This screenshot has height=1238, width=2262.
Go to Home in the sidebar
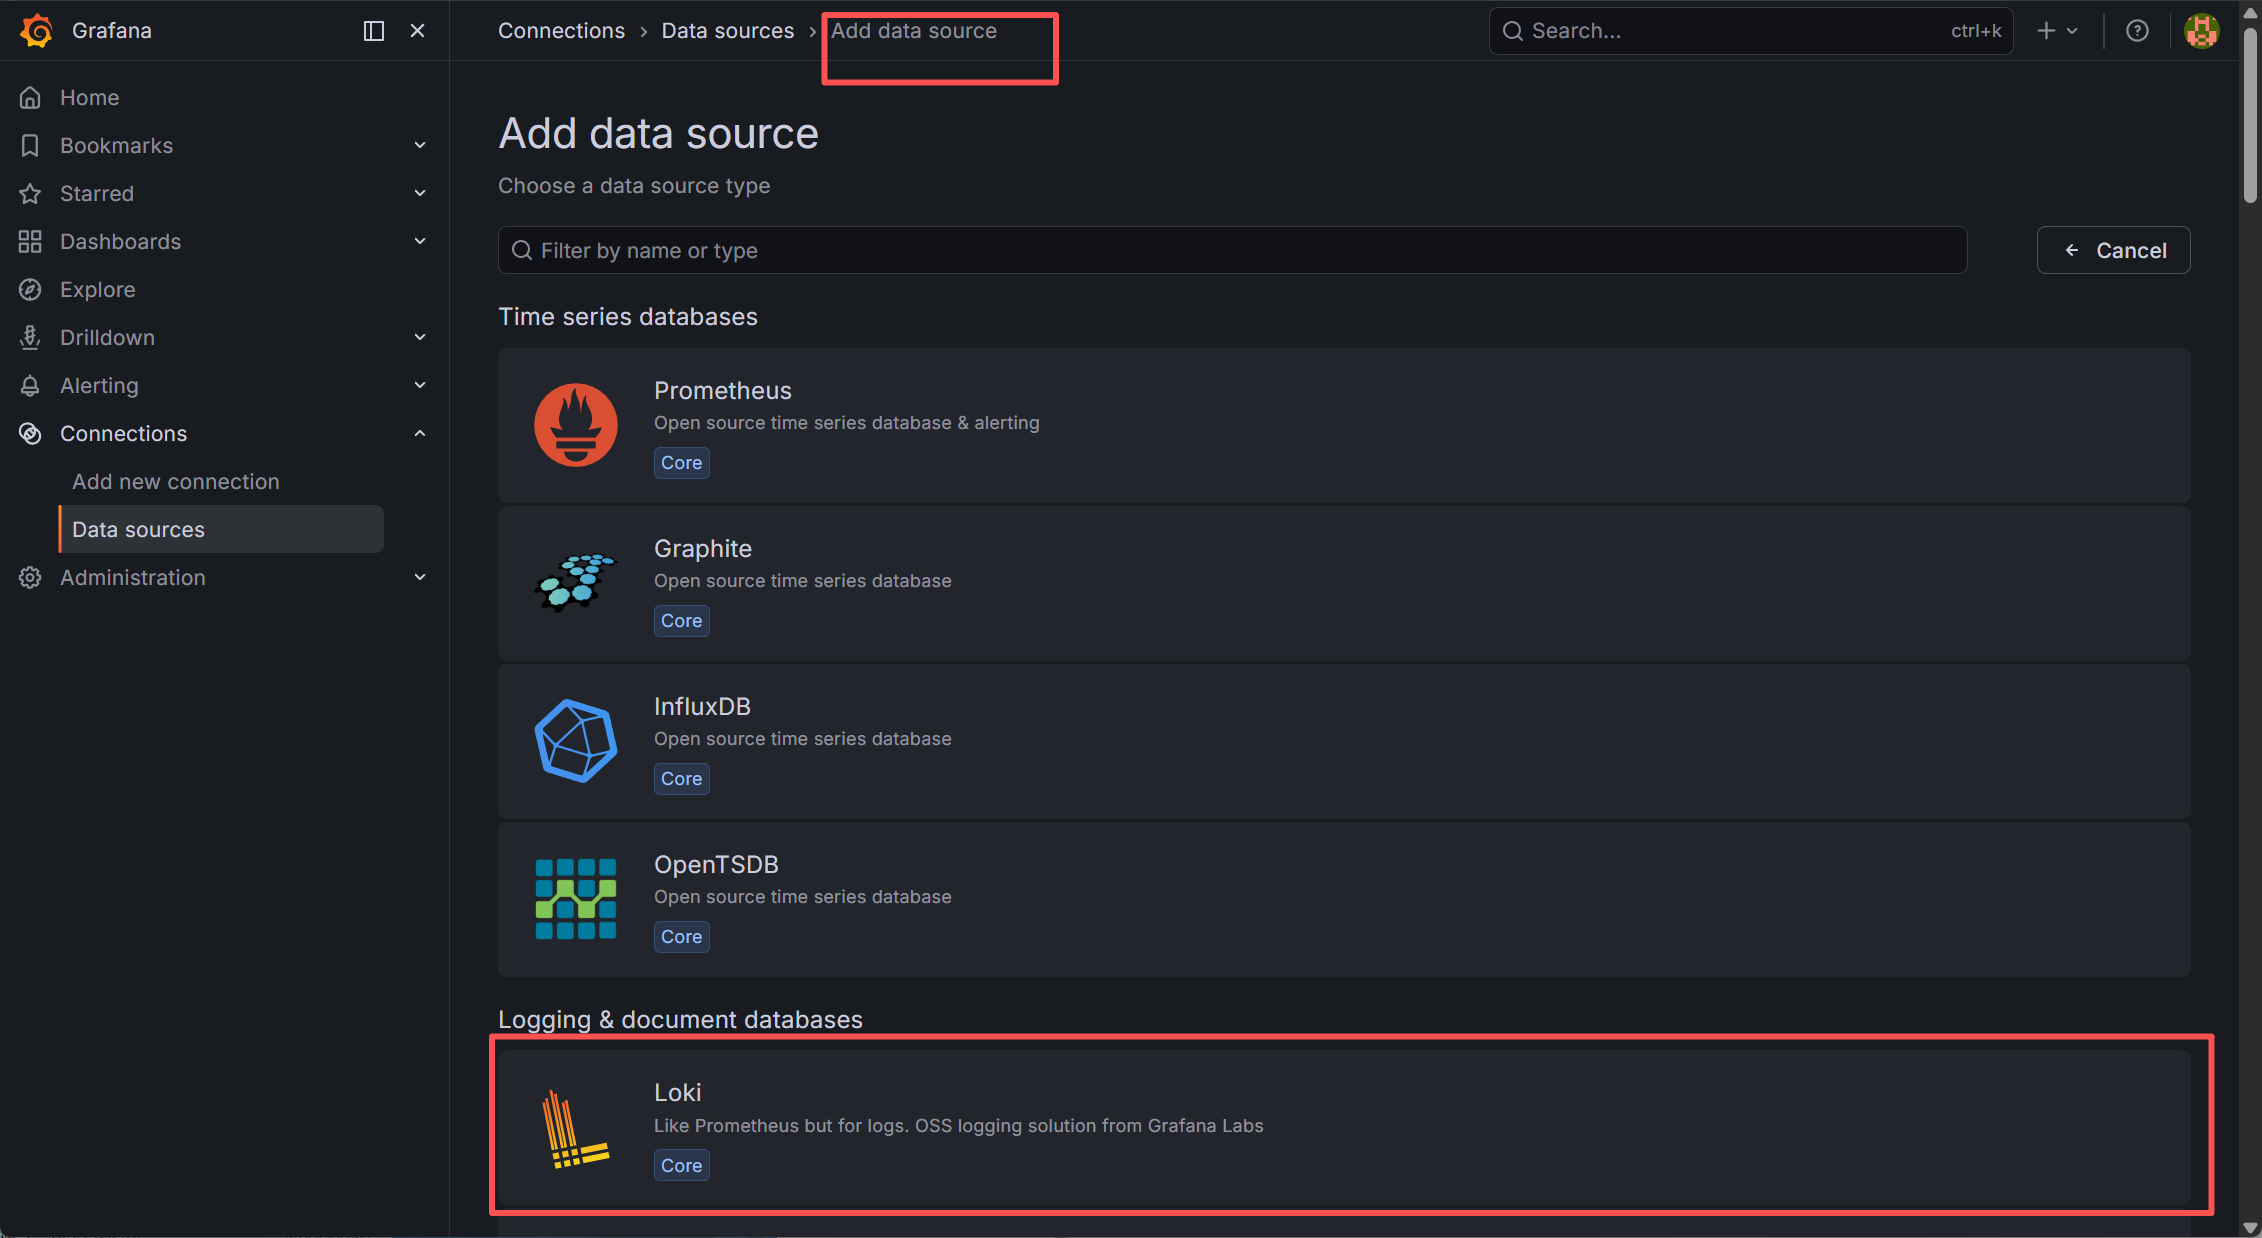coord(89,97)
